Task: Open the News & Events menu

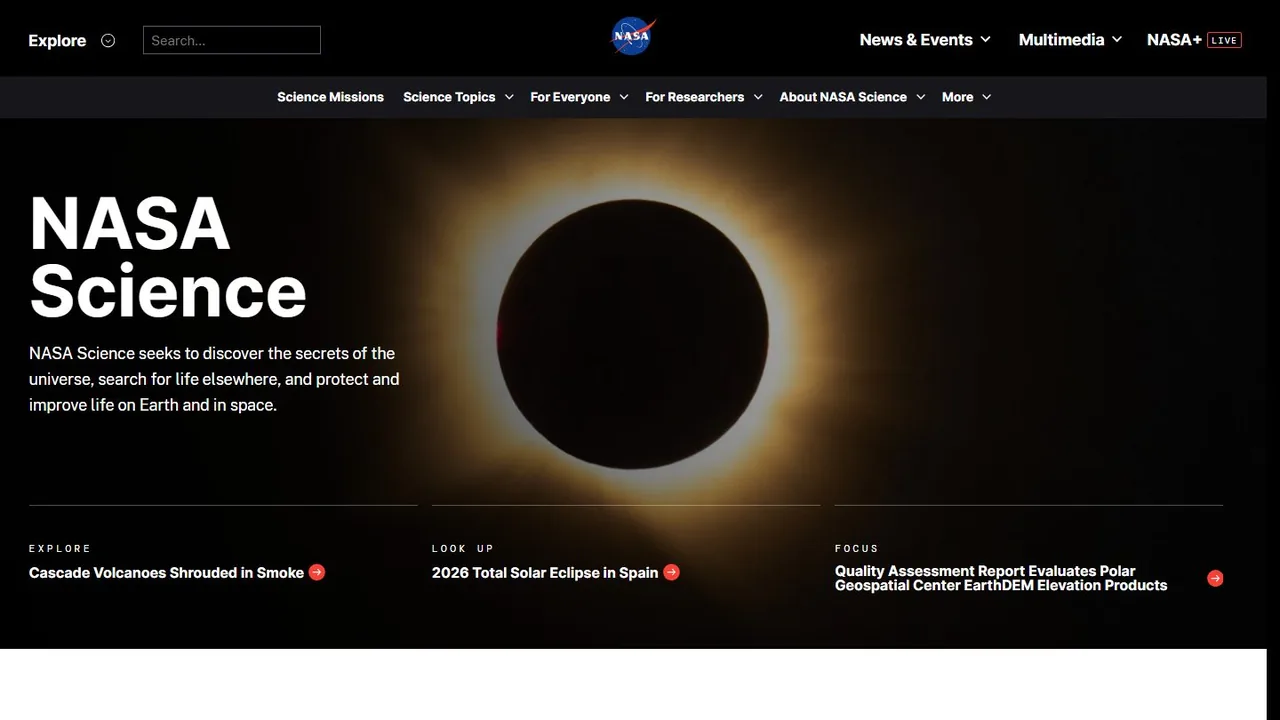Action: pyautogui.click(x=916, y=40)
